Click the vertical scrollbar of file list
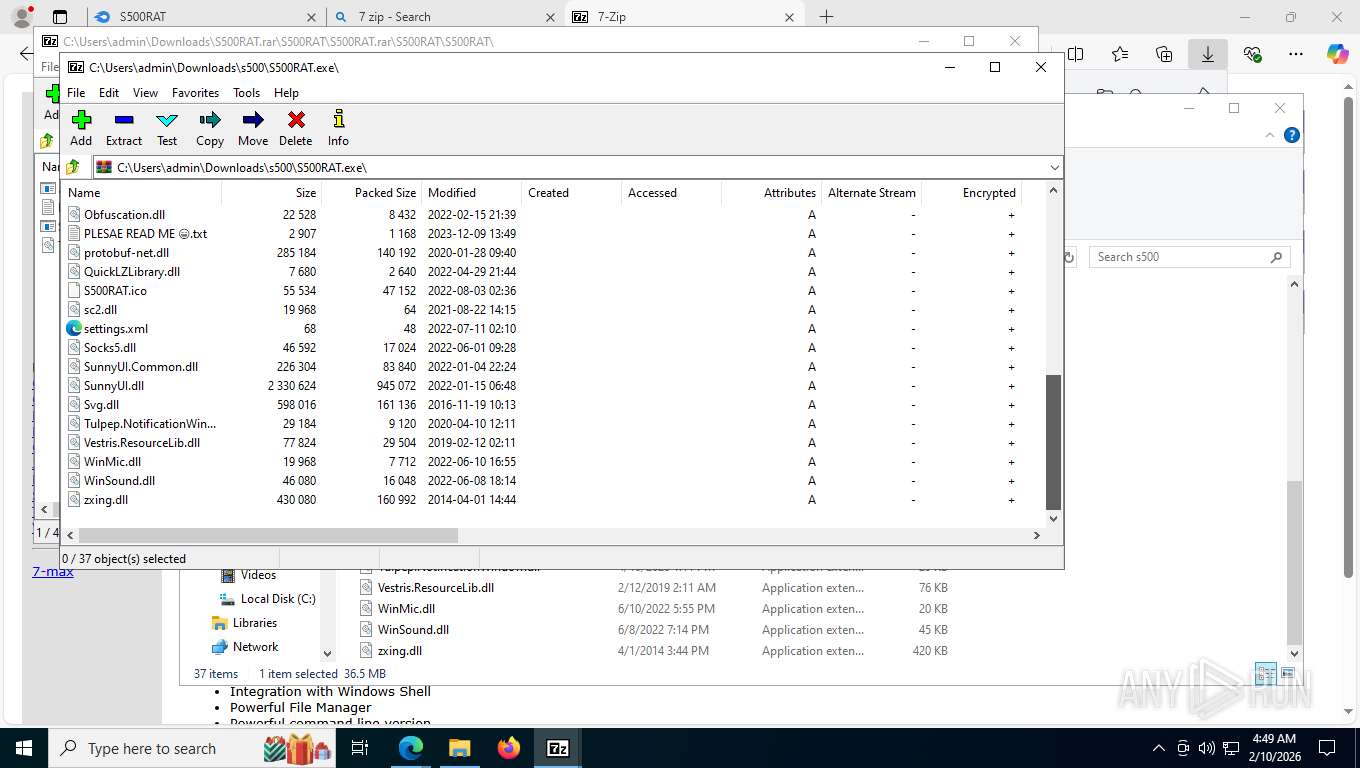This screenshot has height=768, width=1360. [x=1053, y=442]
